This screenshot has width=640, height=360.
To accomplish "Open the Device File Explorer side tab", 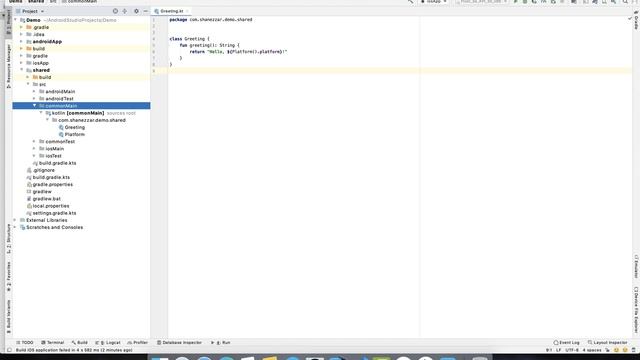I will point(636,310).
